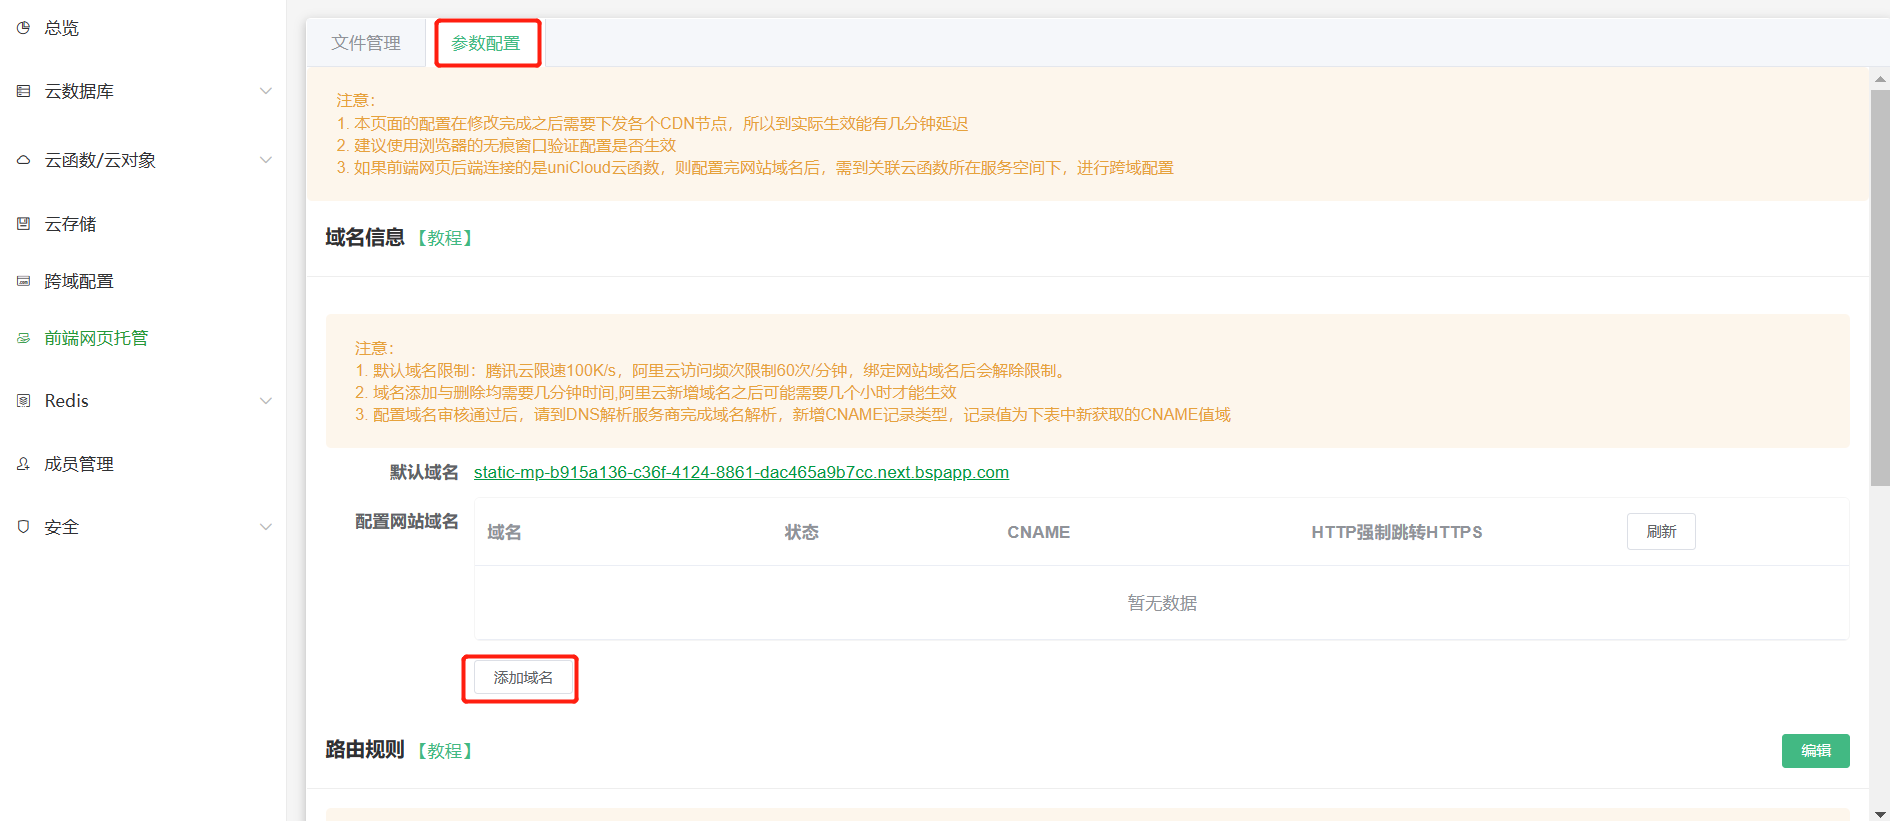Click the HTTP强制跳转HTTPS column header

coord(1397,532)
